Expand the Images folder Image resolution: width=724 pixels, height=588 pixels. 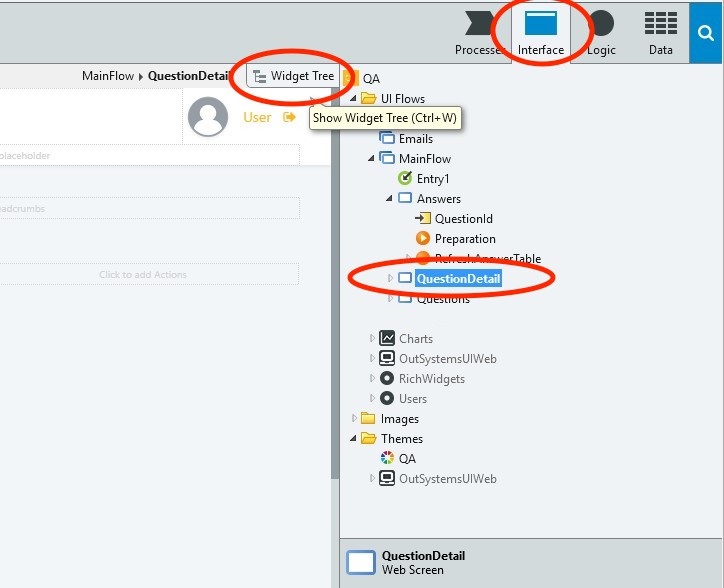(x=354, y=418)
